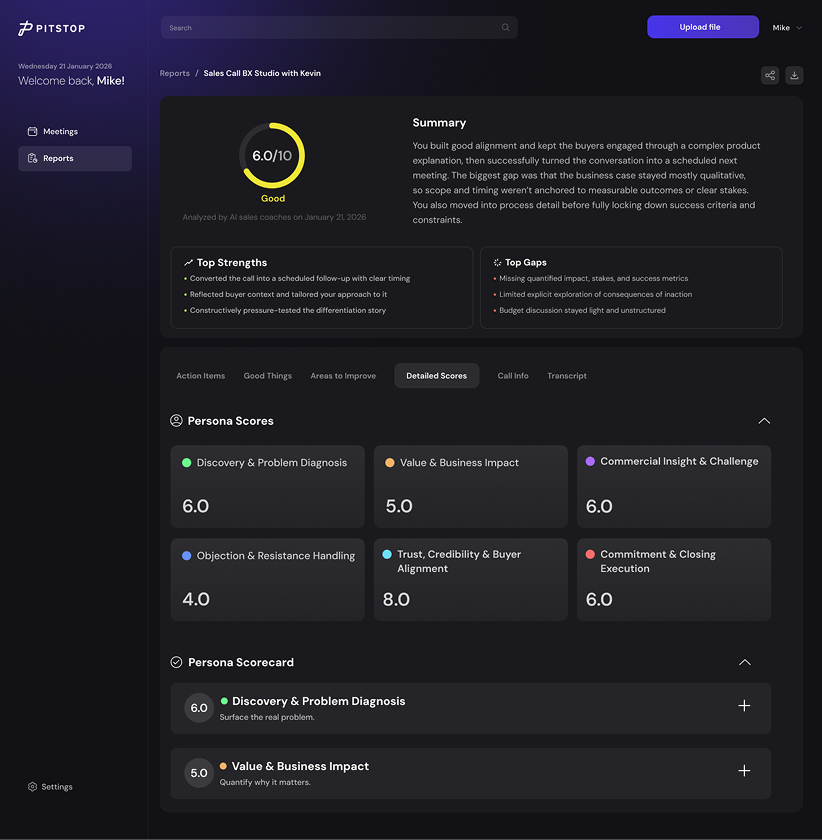Open the Mike user dropdown
The image size is (822, 840).
(x=787, y=28)
